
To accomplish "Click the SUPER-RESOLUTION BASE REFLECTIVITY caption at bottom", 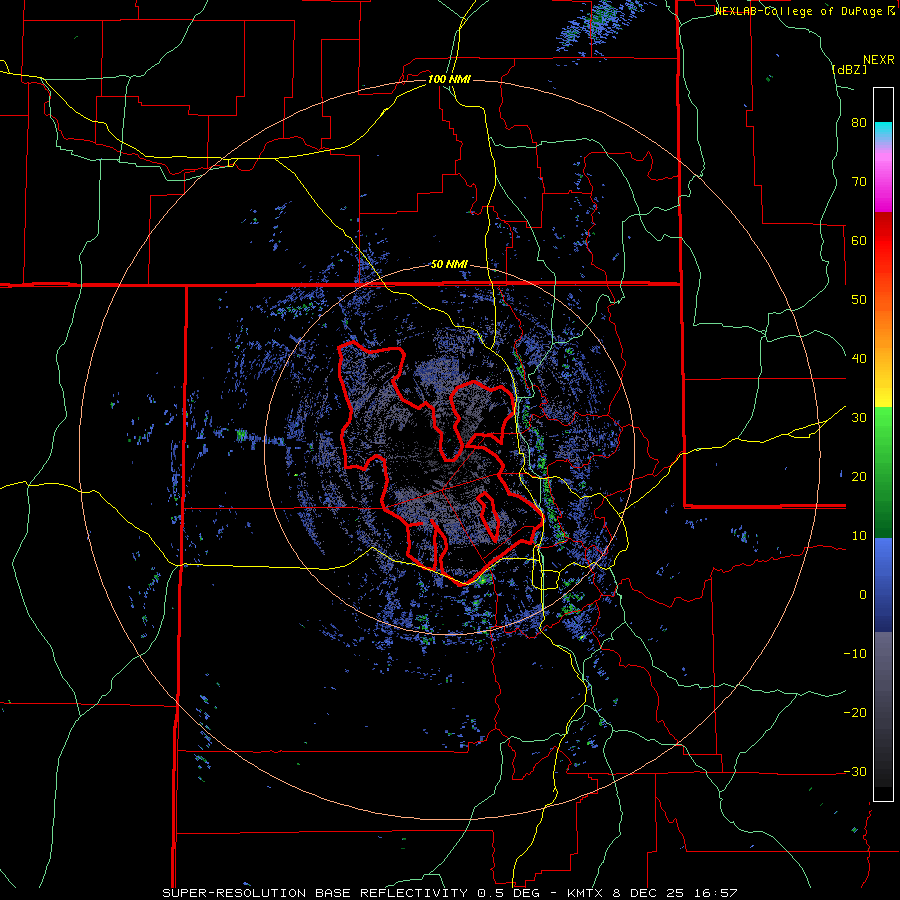I will 315,893.
